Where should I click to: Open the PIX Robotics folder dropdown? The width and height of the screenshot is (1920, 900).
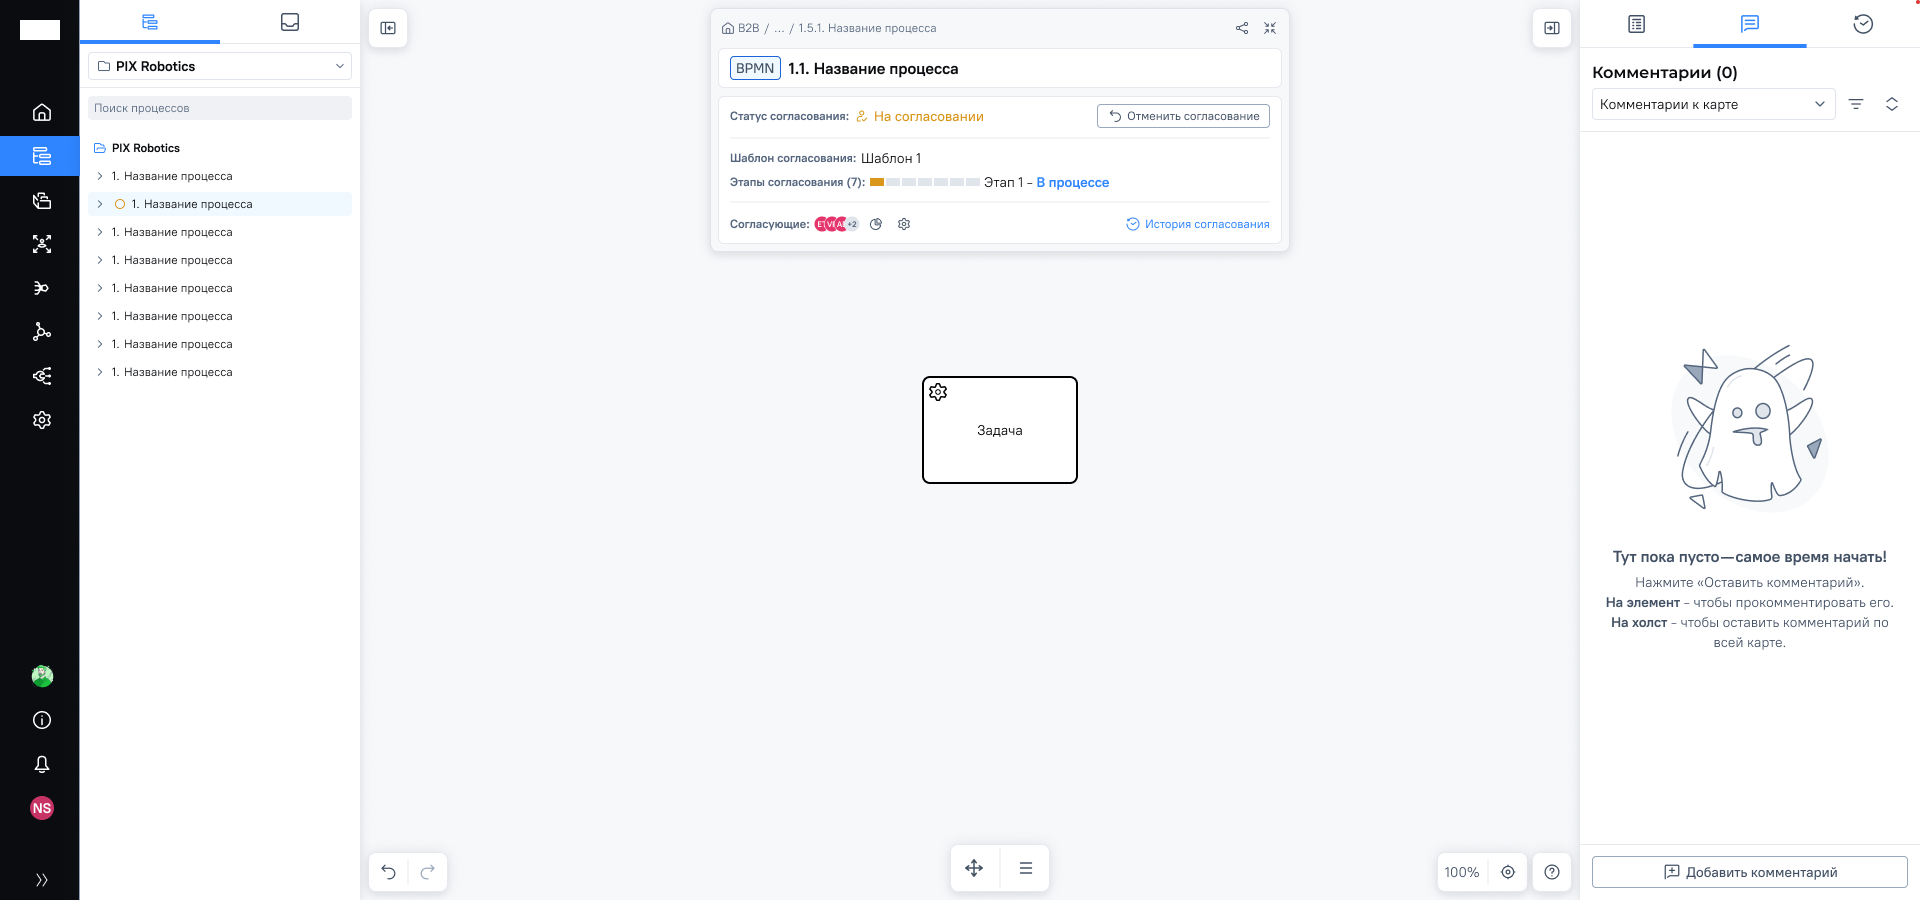[x=220, y=66]
